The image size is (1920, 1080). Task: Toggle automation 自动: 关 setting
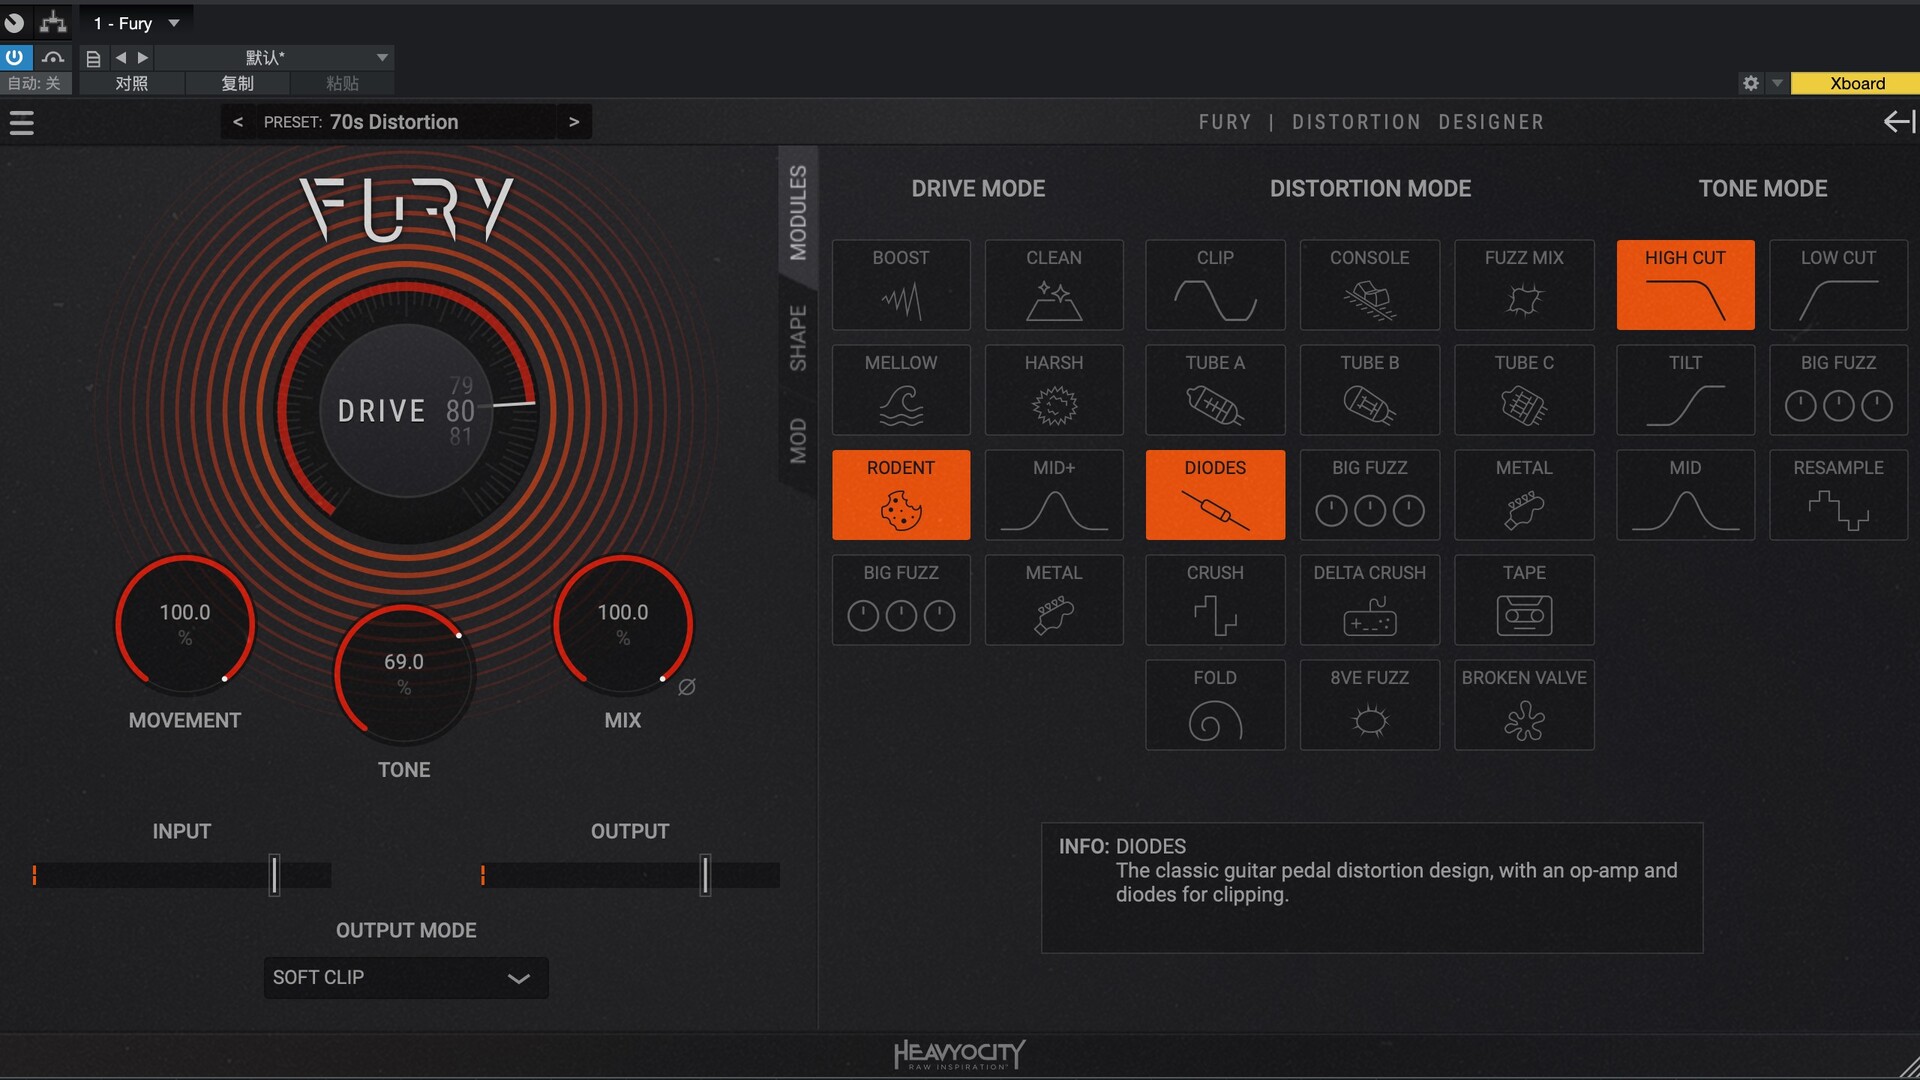click(x=35, y=83)
